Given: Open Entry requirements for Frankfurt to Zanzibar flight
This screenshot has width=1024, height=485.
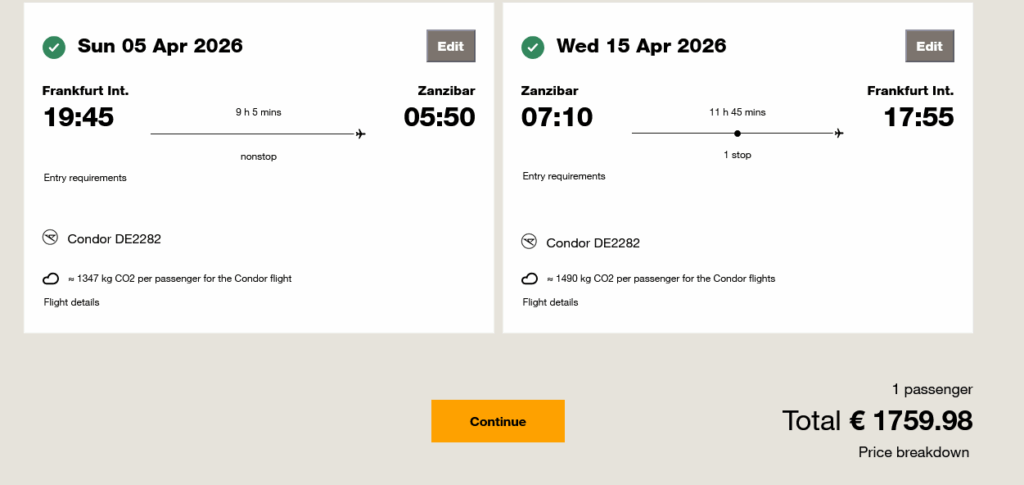Looking at the screenshot, I should point(85,178).
